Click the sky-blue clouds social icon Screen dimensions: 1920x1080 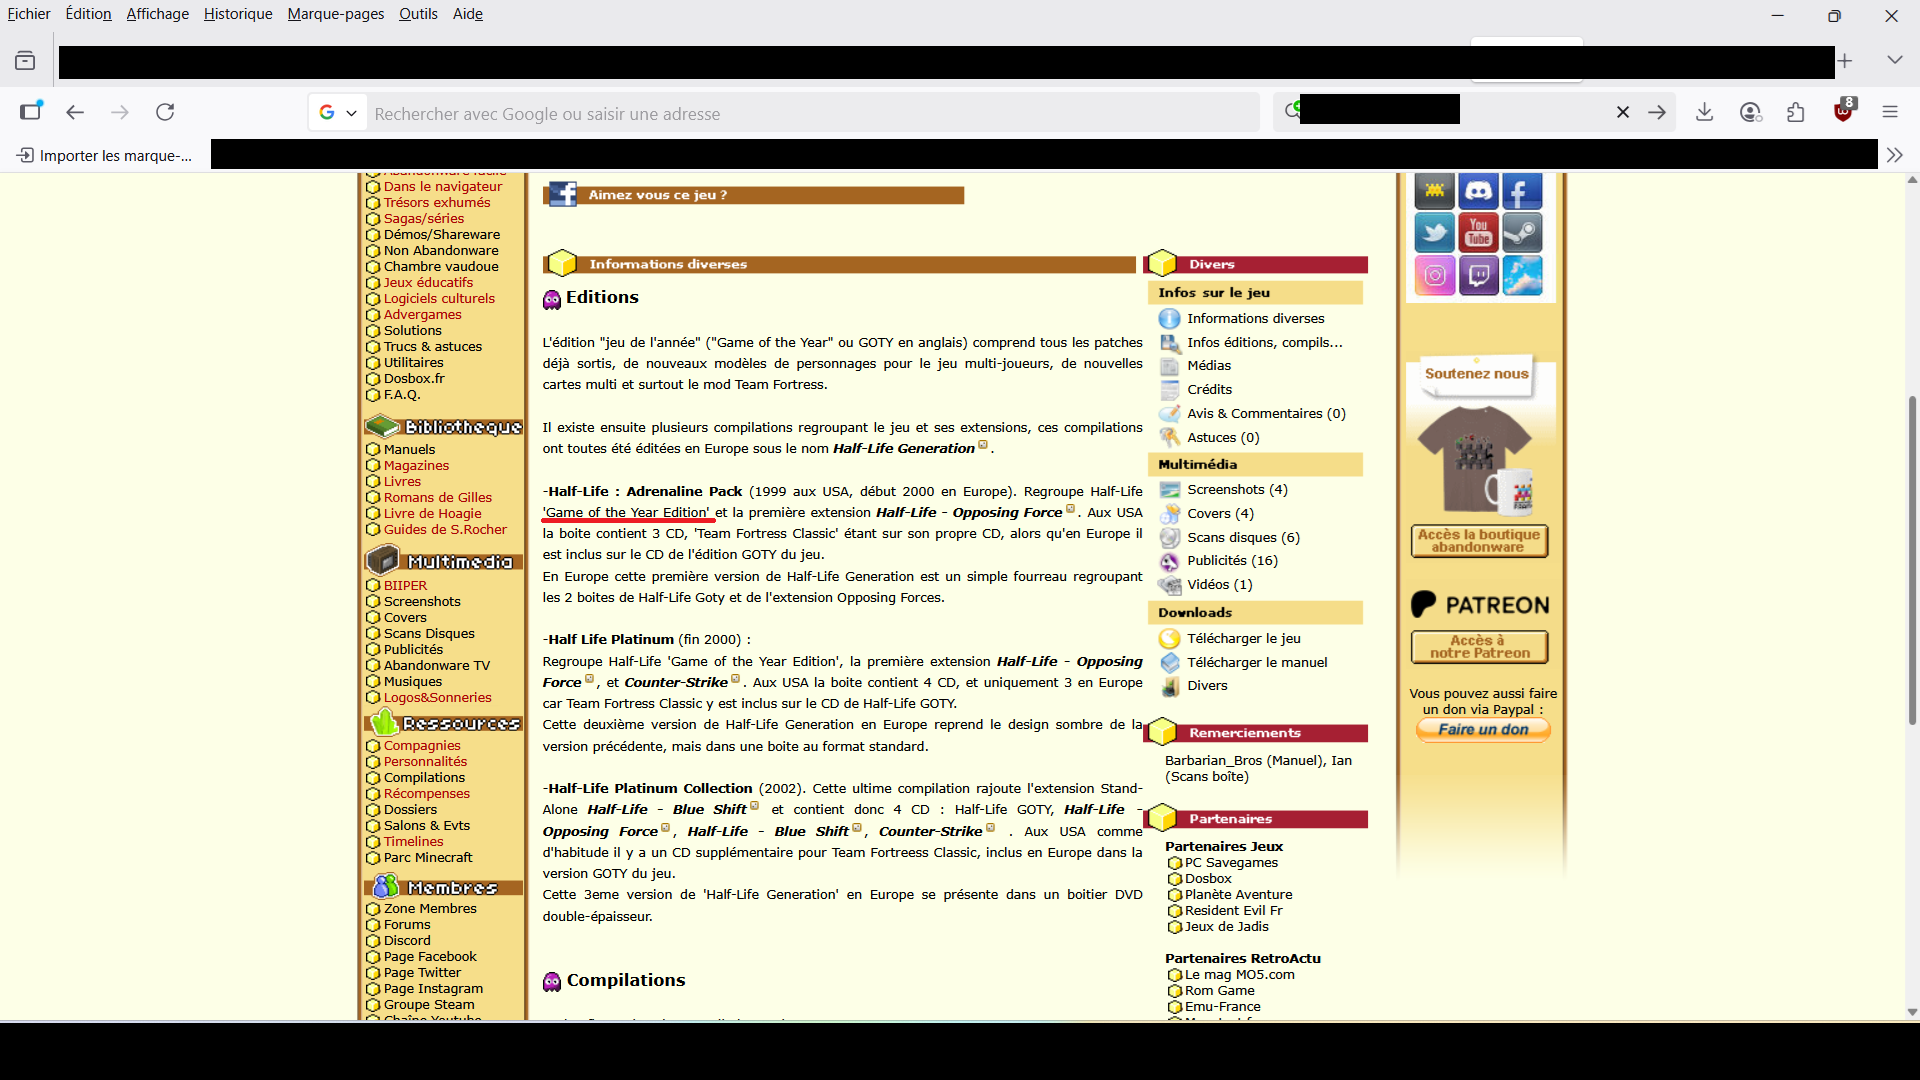[x=1522, y=275]
